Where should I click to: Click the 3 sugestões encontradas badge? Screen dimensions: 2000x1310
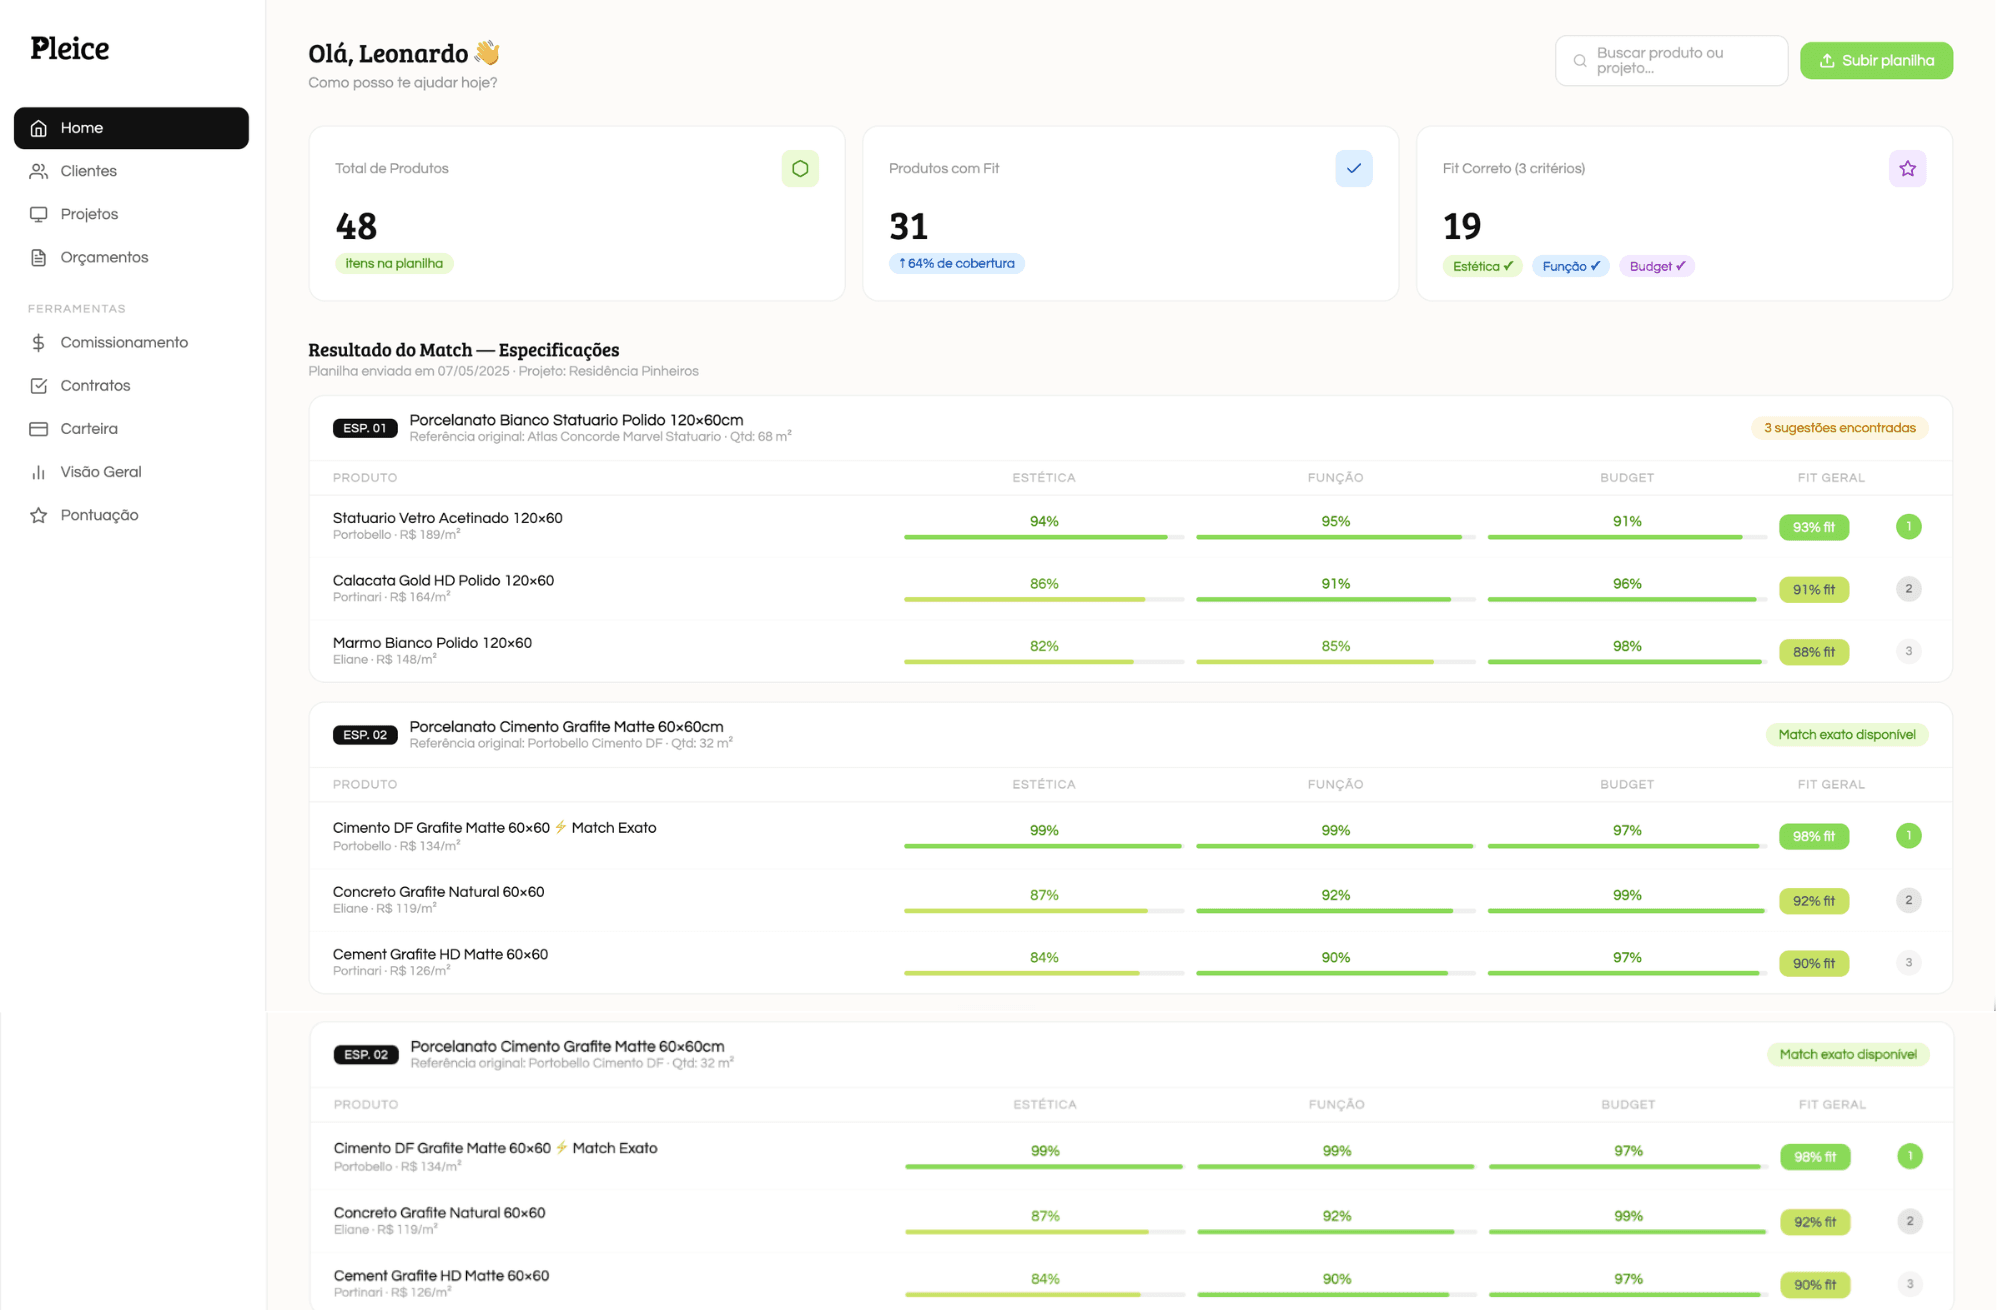(1839, 428)
